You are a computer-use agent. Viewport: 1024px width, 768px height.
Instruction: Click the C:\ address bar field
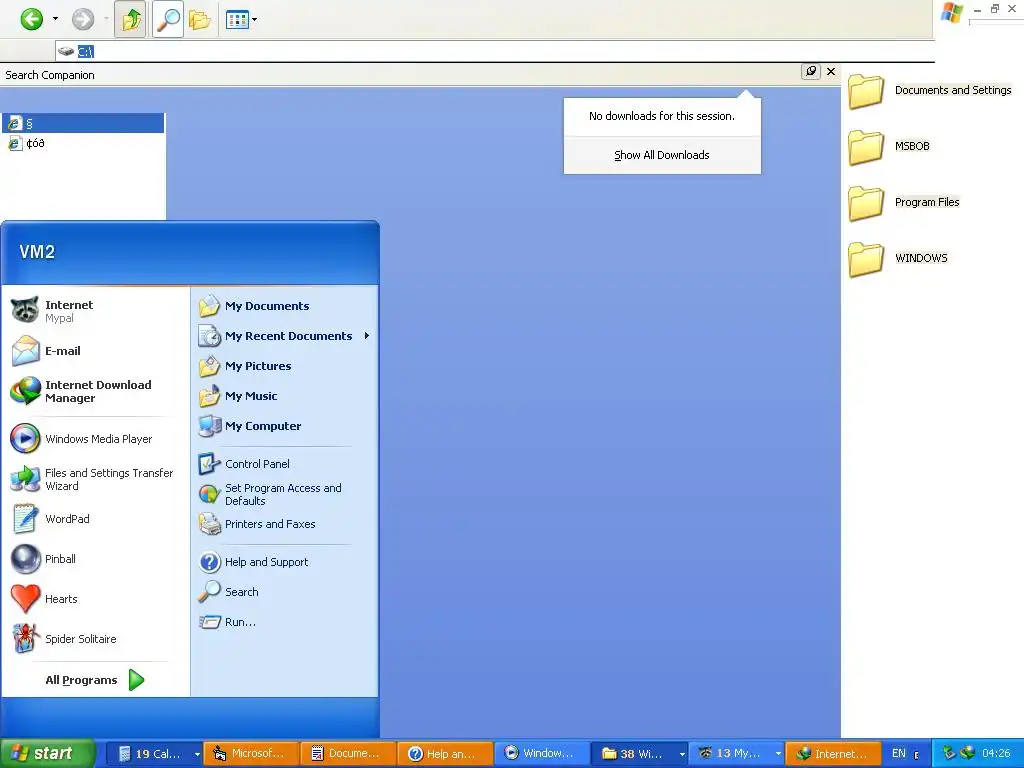[495, 51]
